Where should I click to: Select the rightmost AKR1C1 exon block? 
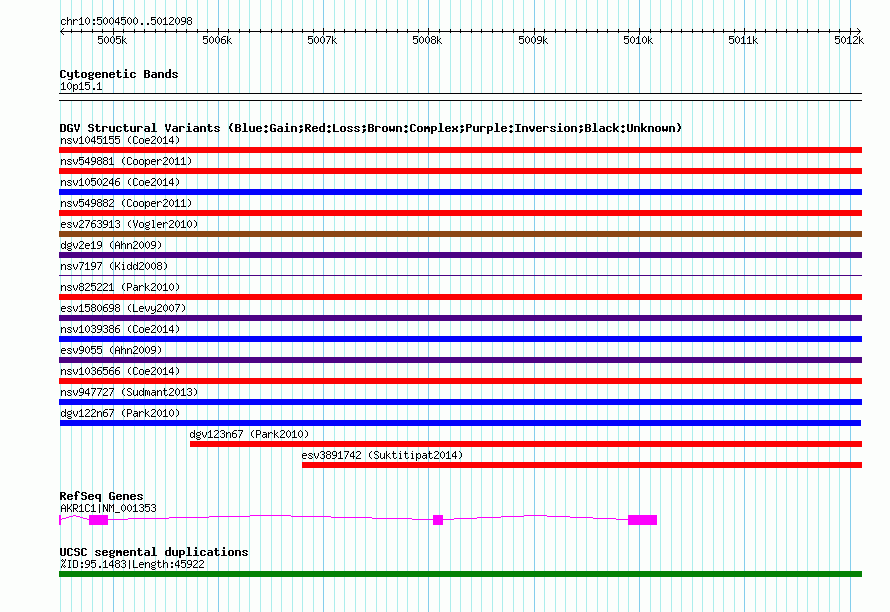pyautogui.click(x=643, y=520)
